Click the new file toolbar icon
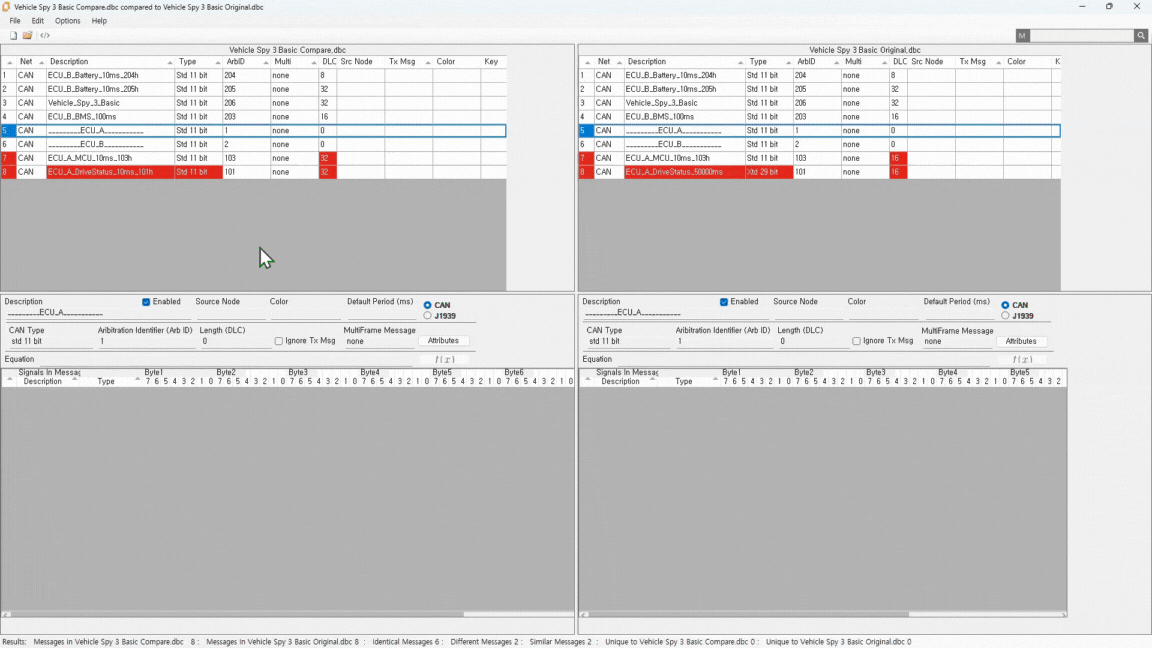This screenshot has width=1152, height=648. tap(14, 36)
